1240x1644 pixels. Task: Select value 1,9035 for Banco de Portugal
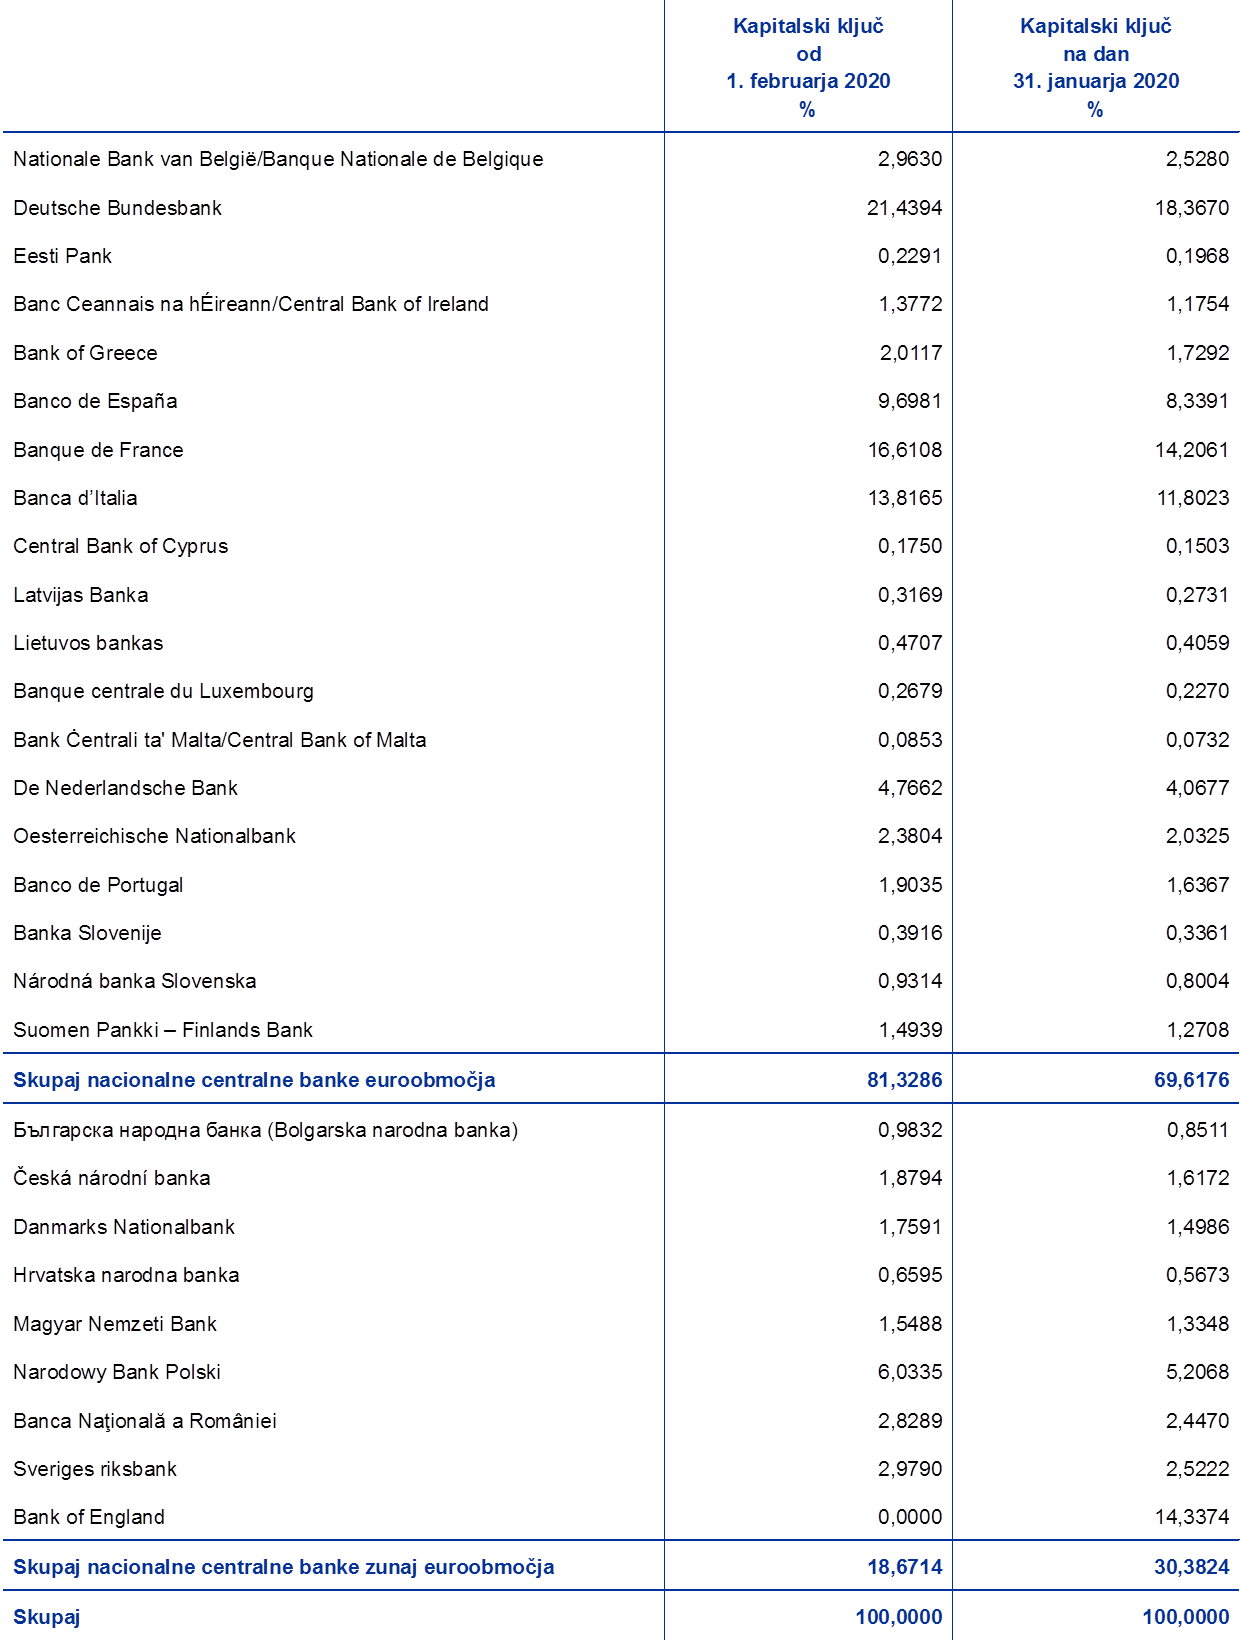point(910,885)
